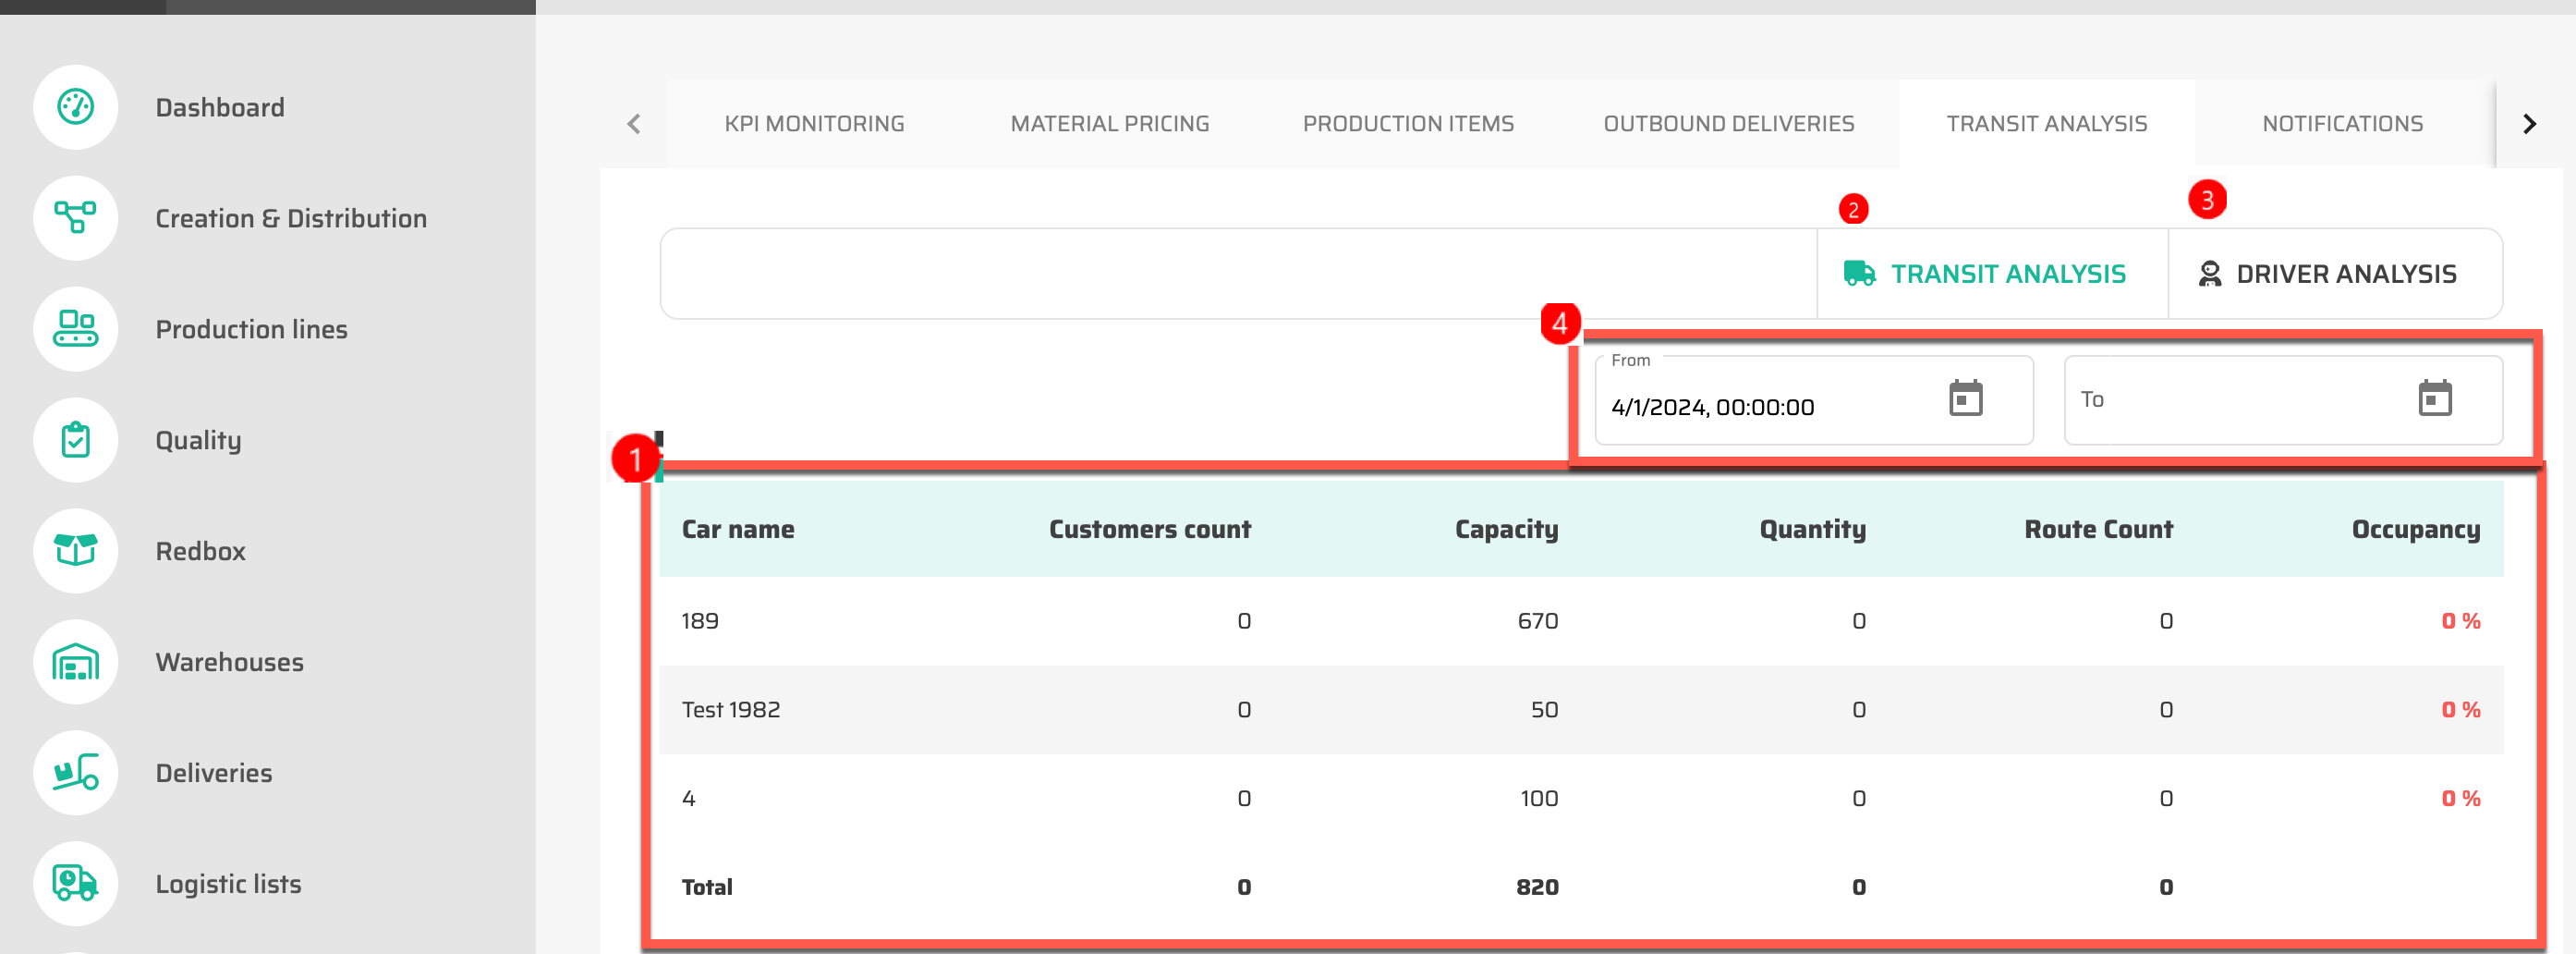This screenshot has height=954, width=2576.
Task: Select the Production lines icon
Action: pos(76,329)
